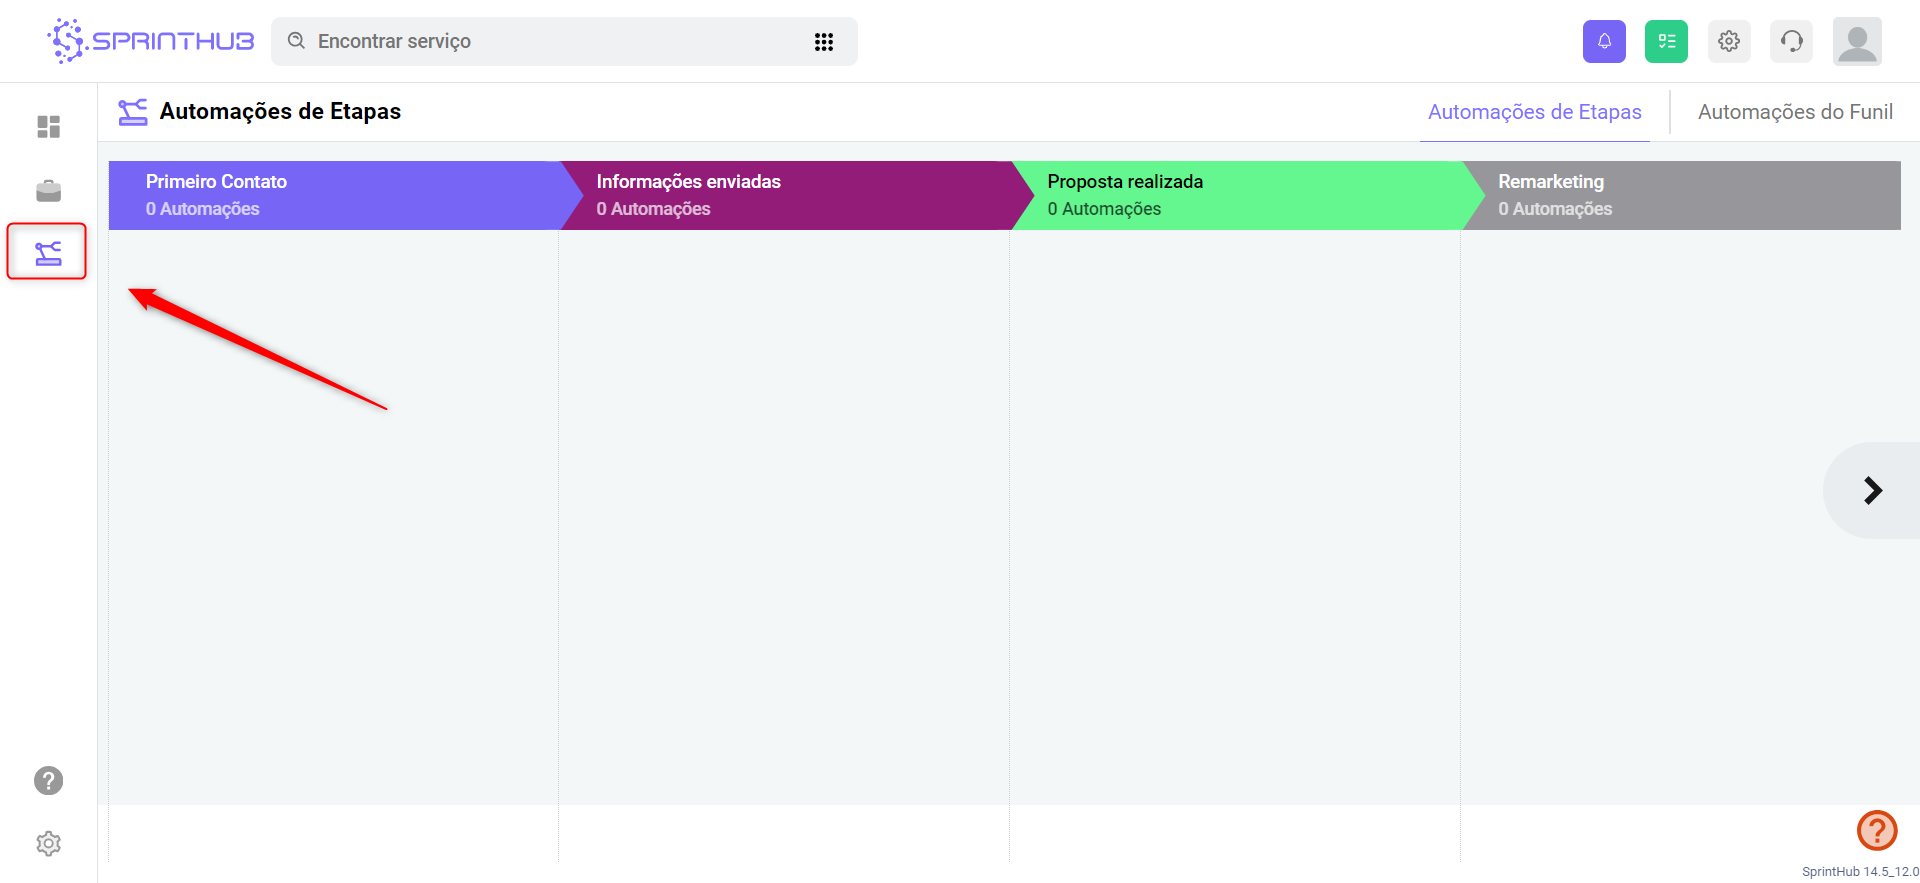Viewport: 1920px width, 883px height.
Task: Open the dashboard icon in the sidebar
Action: point(48,127)
